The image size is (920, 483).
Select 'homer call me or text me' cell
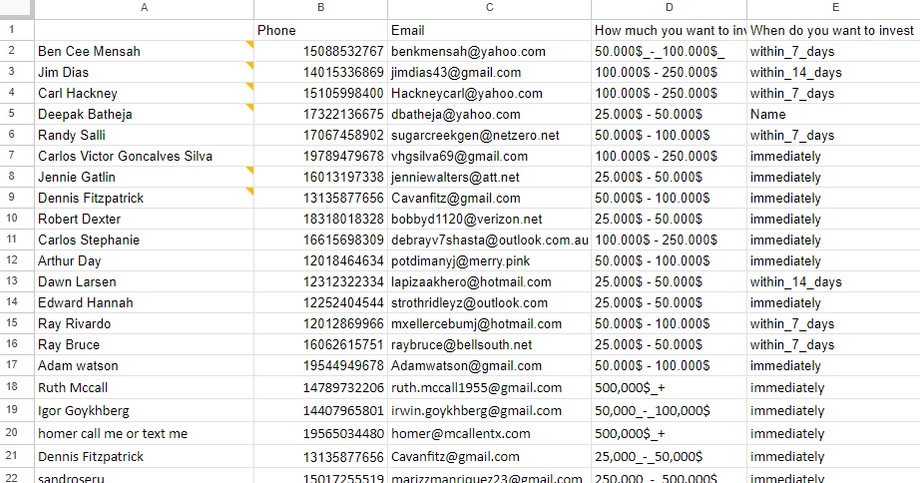pos(144,433)
